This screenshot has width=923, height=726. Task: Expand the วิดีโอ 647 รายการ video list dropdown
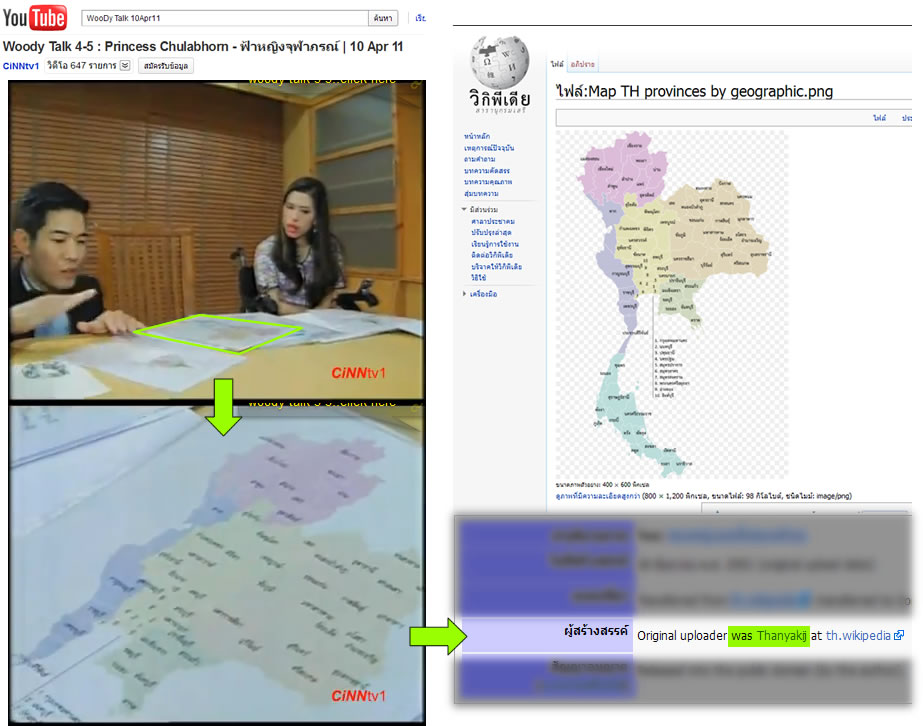point(125,65)
